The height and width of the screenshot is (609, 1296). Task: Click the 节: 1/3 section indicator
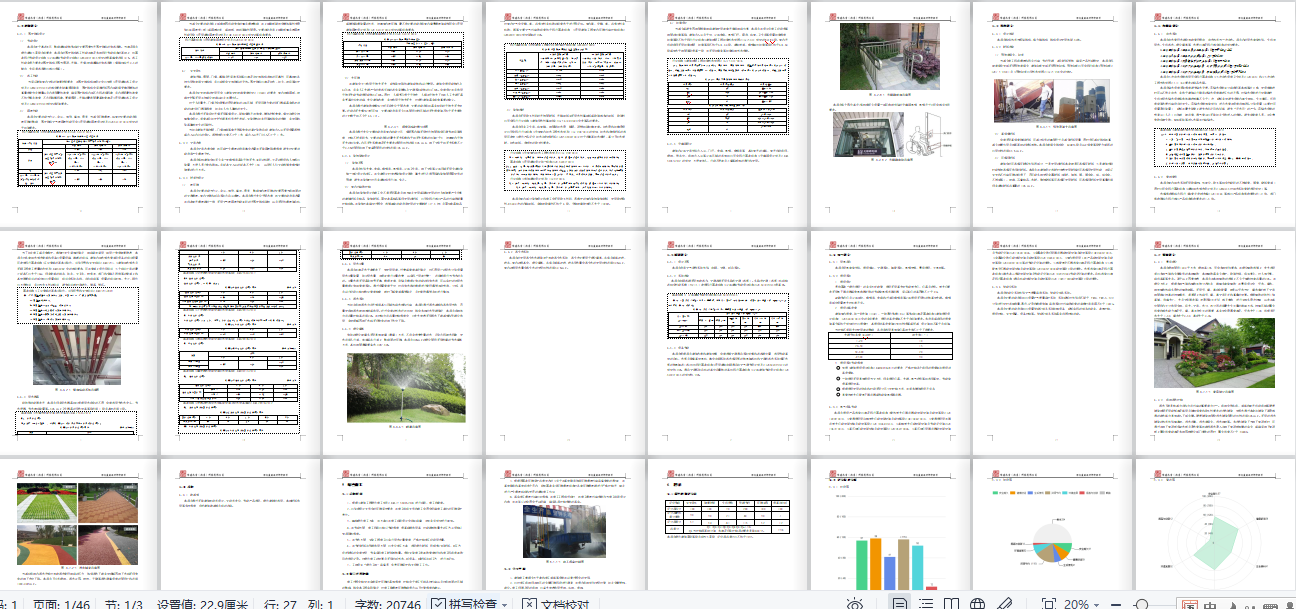[x=125, y=604]
